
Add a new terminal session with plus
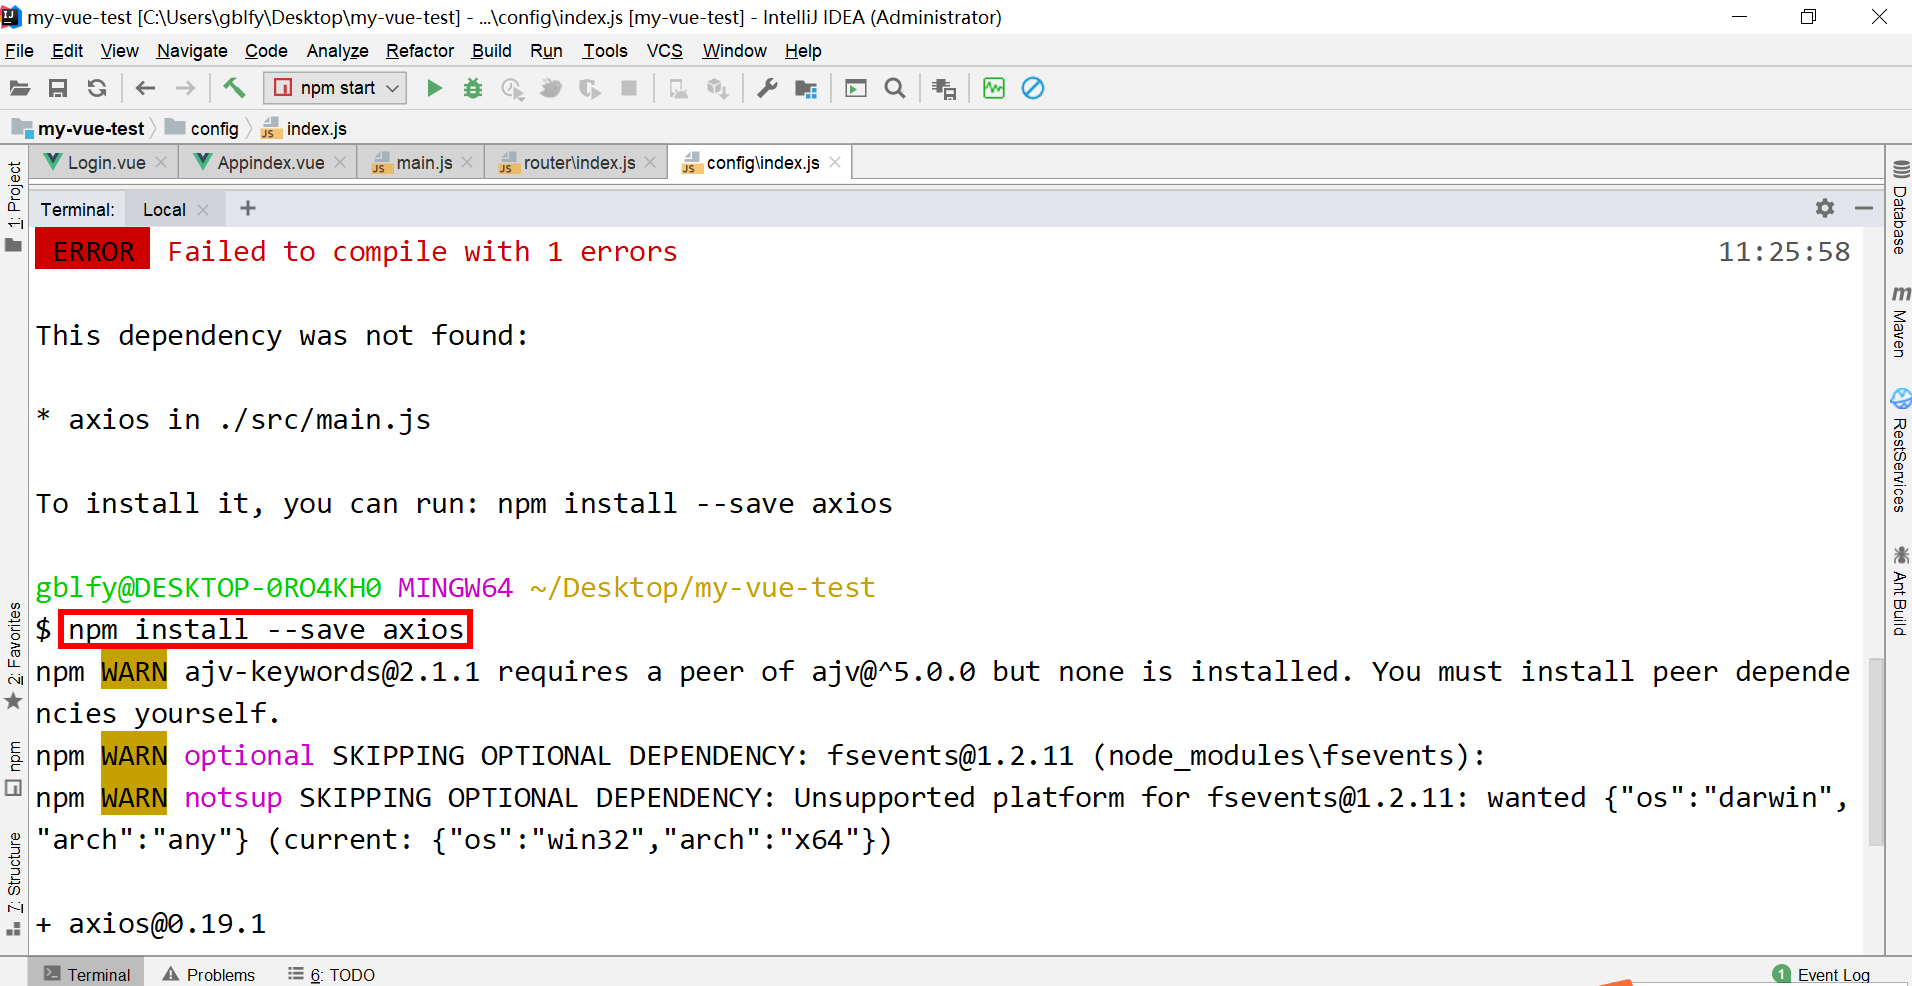[x=248, y=208]
